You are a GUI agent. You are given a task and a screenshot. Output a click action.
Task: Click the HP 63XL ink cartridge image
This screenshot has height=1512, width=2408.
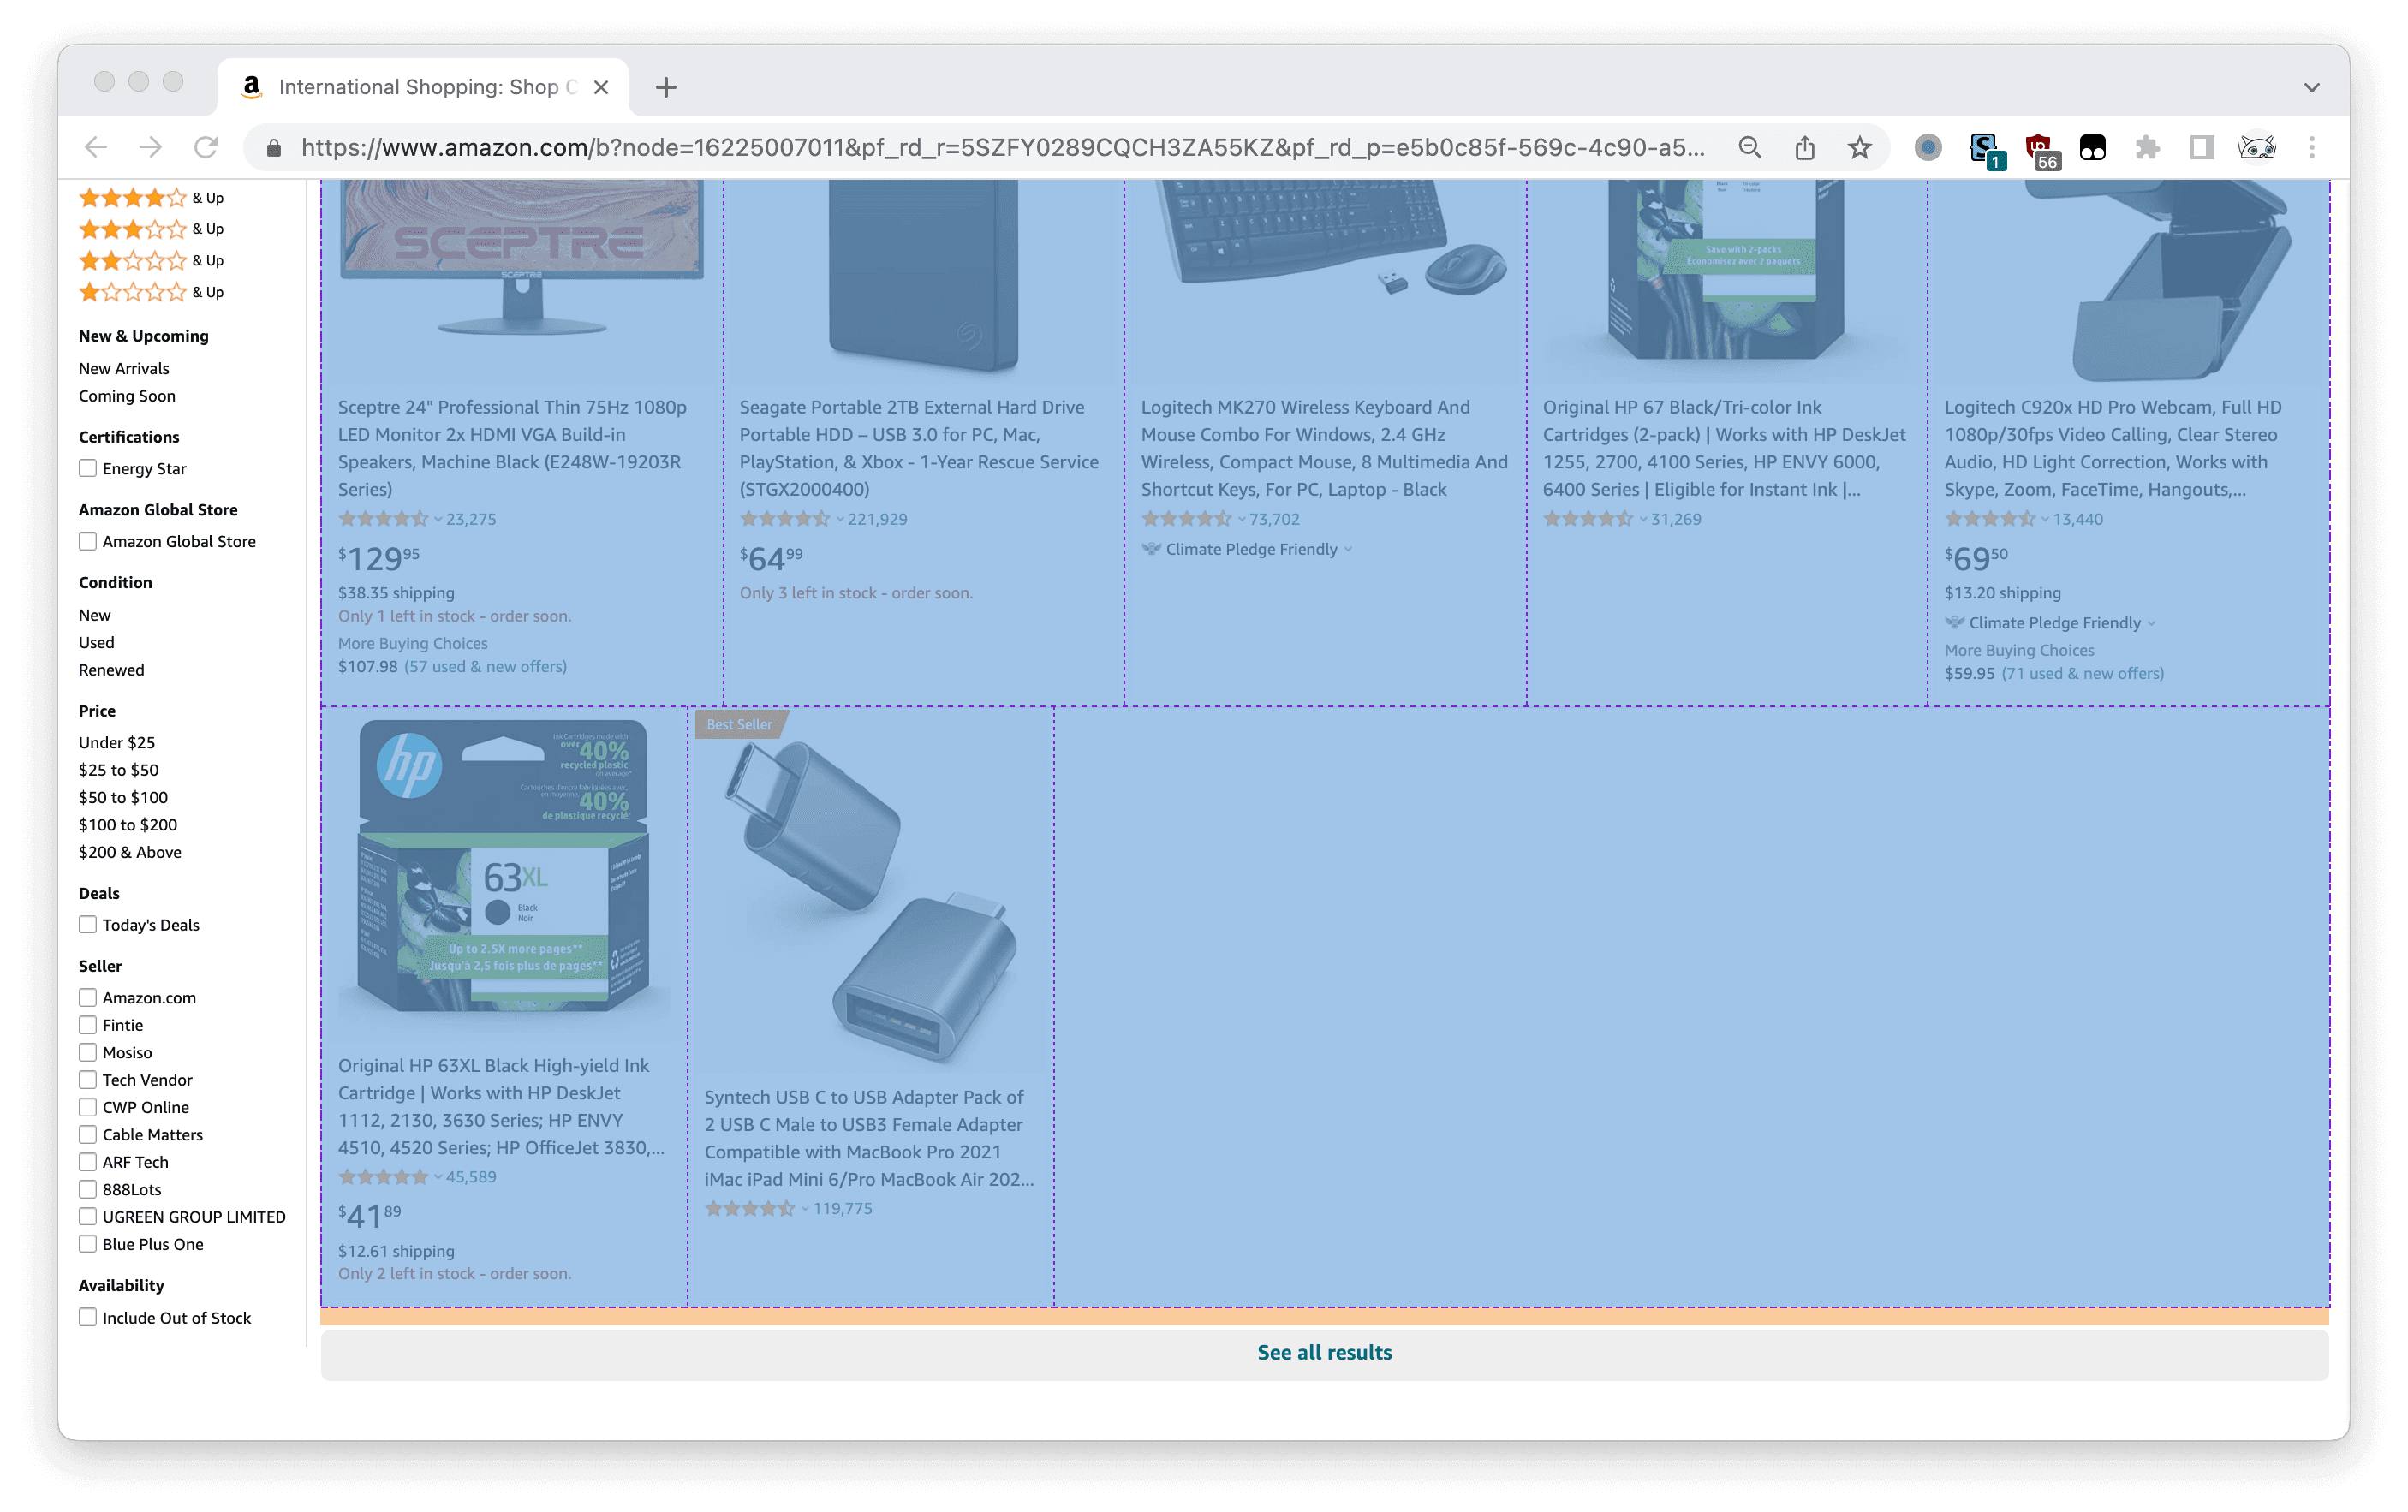[503, 867]
